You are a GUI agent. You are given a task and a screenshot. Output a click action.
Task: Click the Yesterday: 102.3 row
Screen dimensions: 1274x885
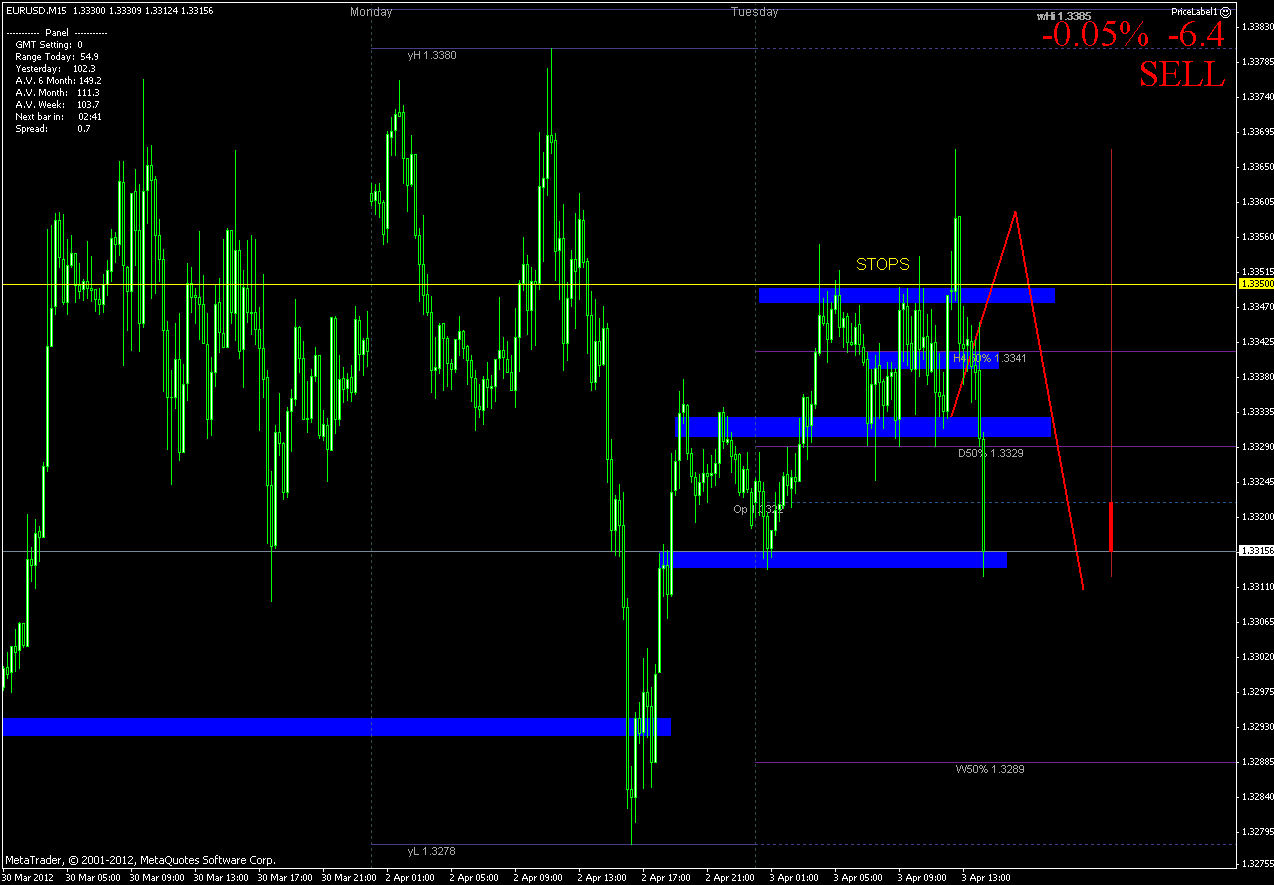55,69
